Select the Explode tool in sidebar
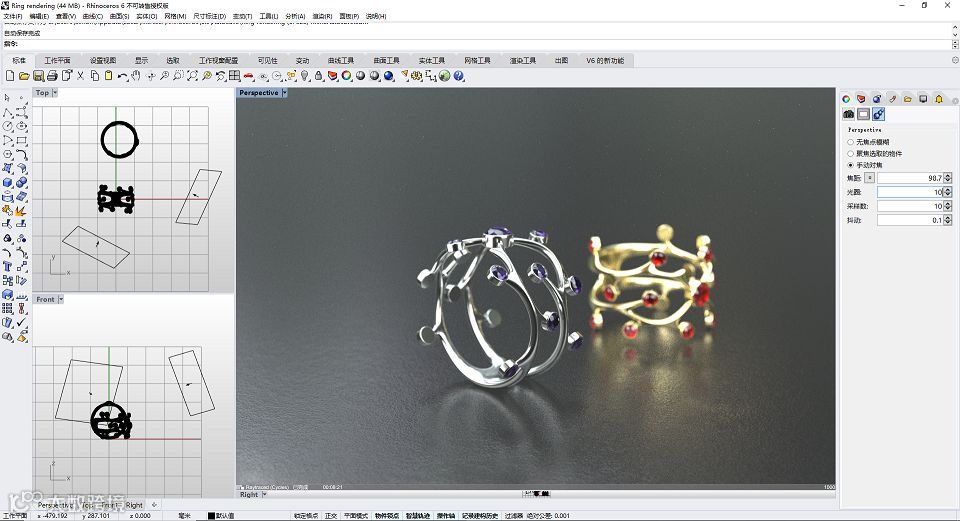This screenshot has width=960, height=521. click(x=21, y=211)
